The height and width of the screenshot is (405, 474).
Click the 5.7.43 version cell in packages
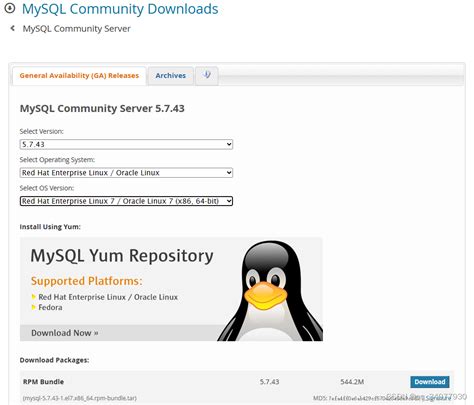(x=269, y=382)
